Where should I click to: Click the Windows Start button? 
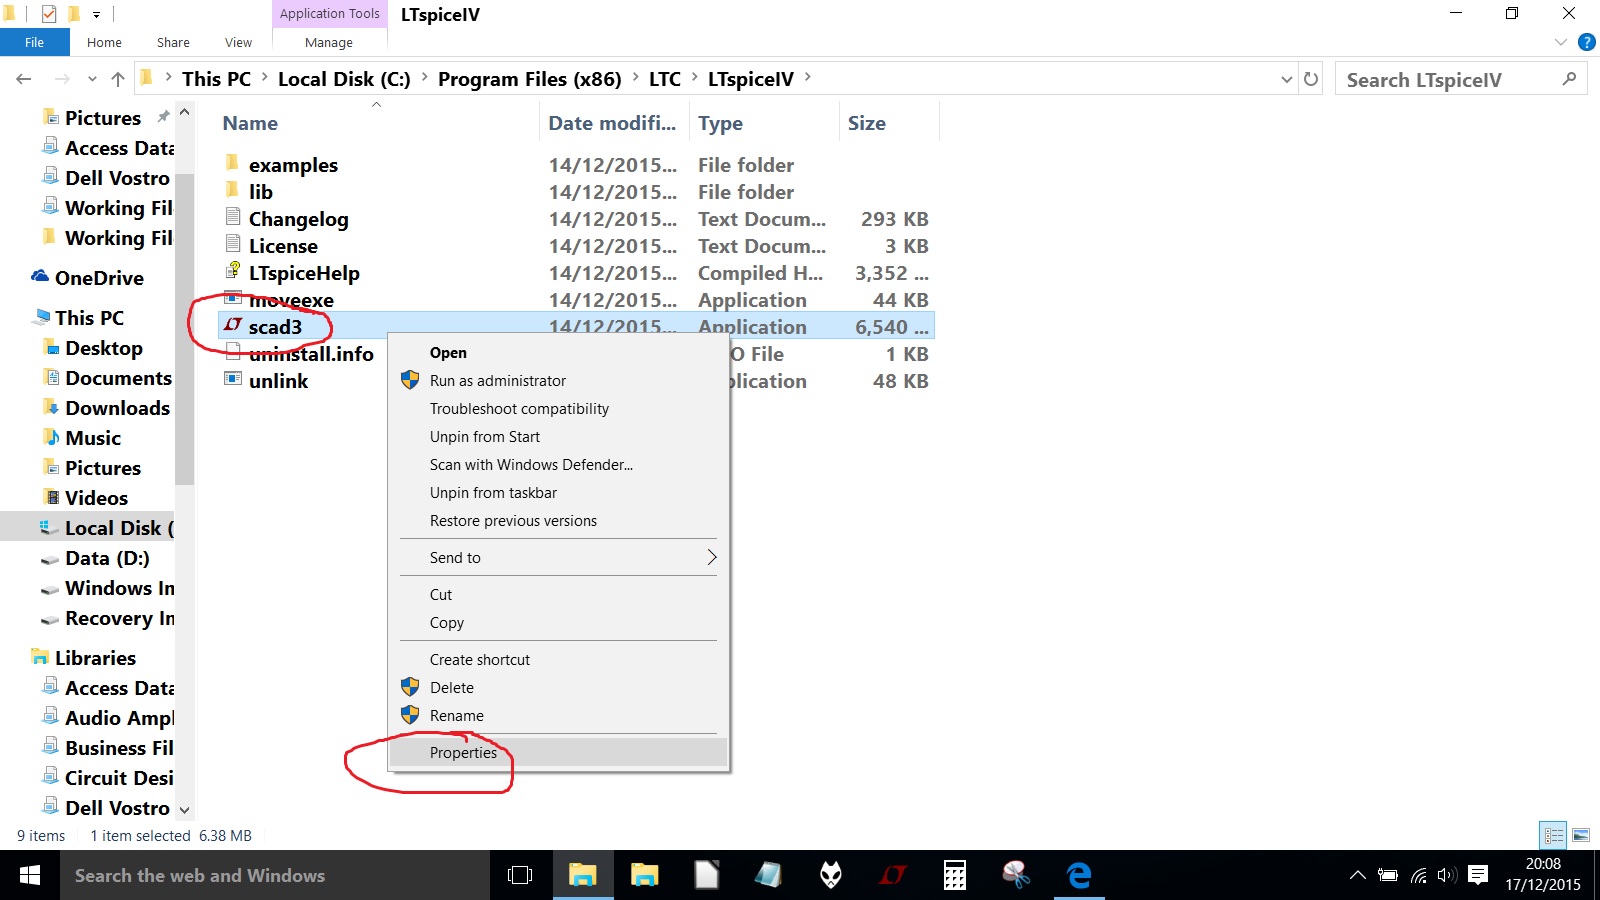click(30, 876)
